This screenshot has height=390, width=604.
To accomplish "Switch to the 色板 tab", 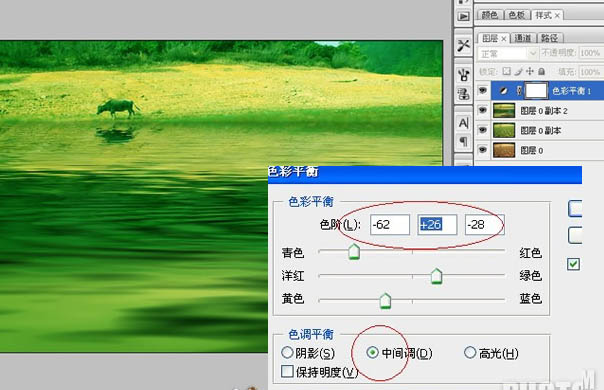I will click(x=516, y=15).
